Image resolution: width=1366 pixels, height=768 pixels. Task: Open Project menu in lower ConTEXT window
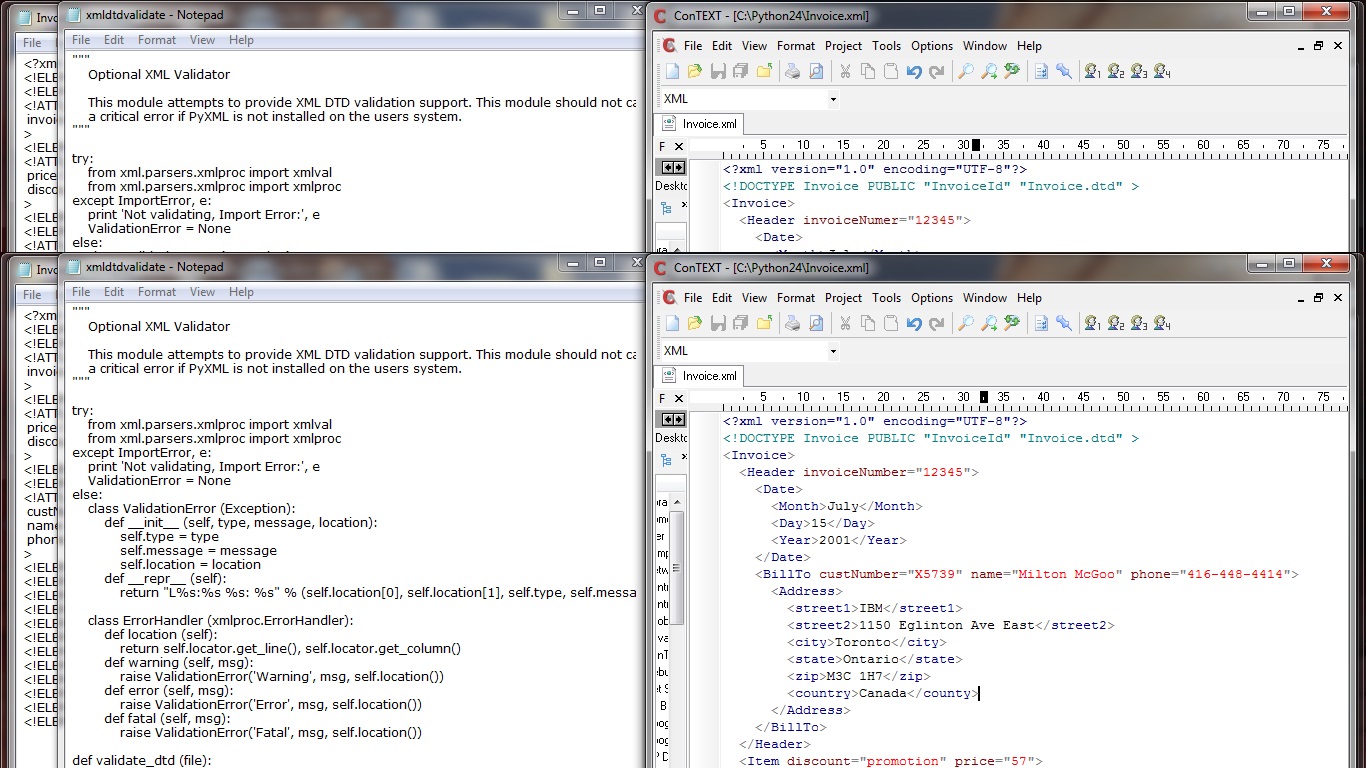843,298
